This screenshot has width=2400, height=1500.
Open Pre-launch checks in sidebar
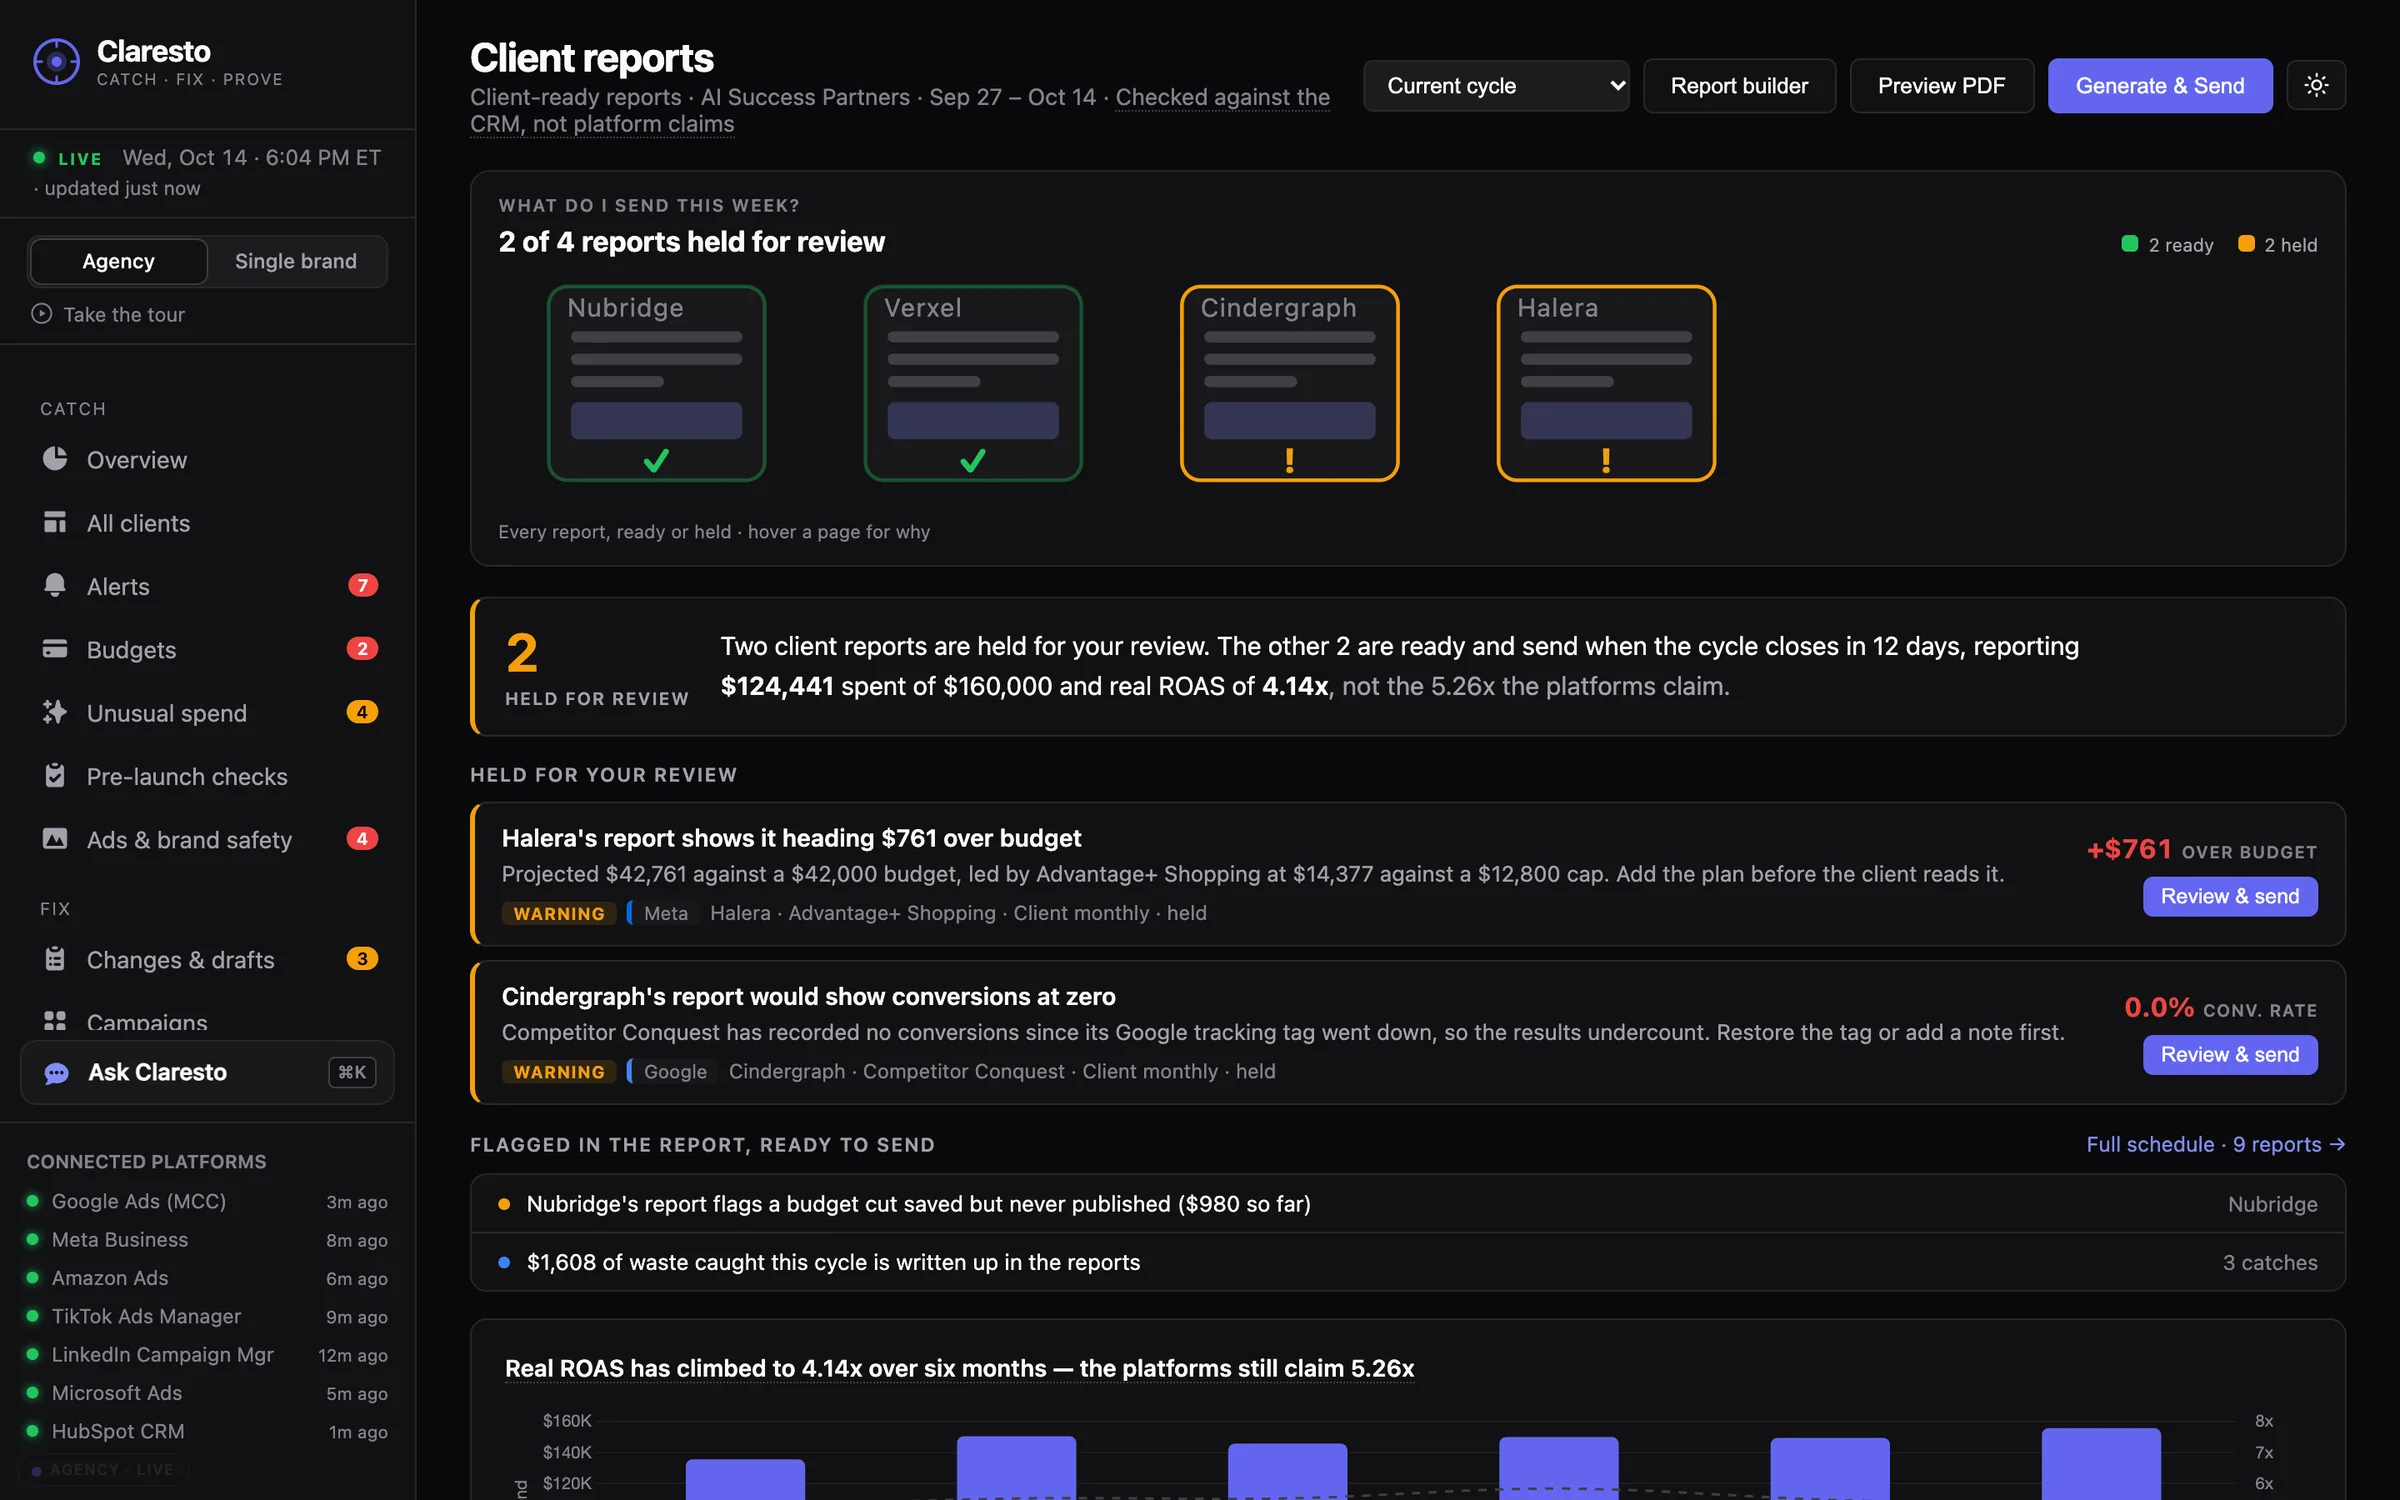(208, 776)
